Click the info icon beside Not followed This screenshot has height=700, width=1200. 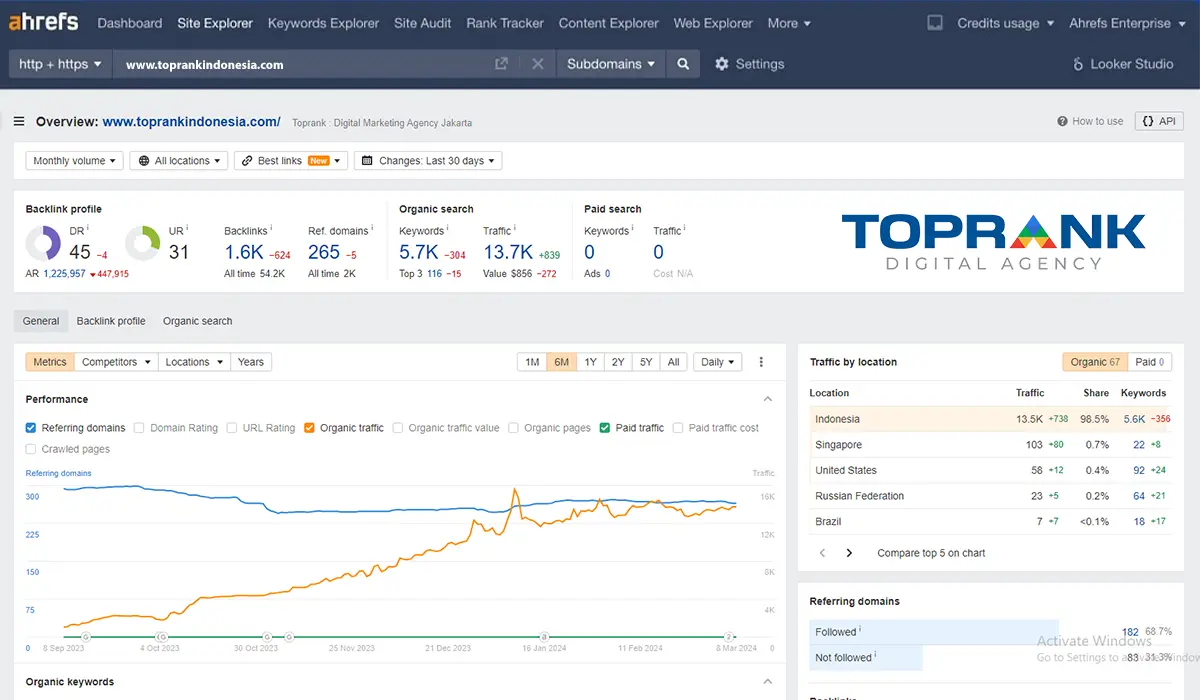click(x=876, y=656)
